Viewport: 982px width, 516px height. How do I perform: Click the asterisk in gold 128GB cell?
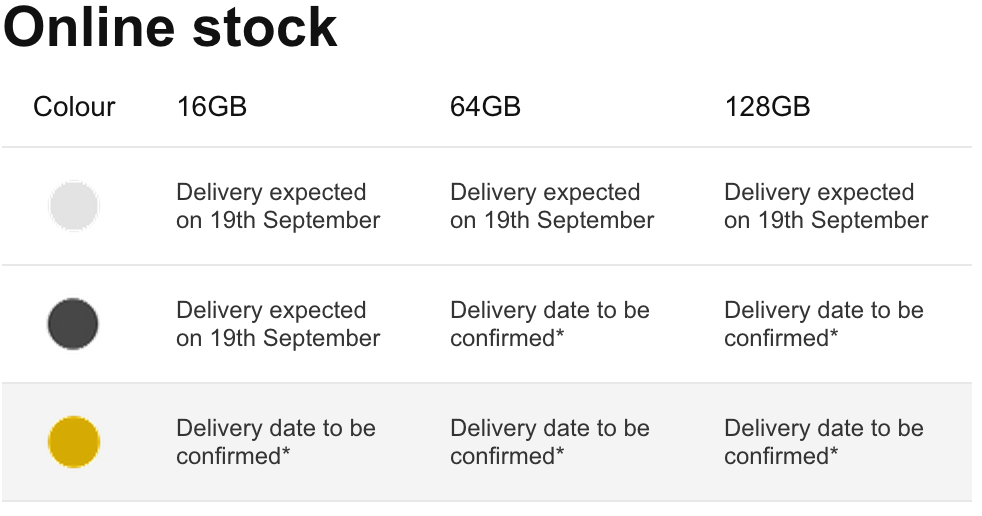click(x=834, y=454)
